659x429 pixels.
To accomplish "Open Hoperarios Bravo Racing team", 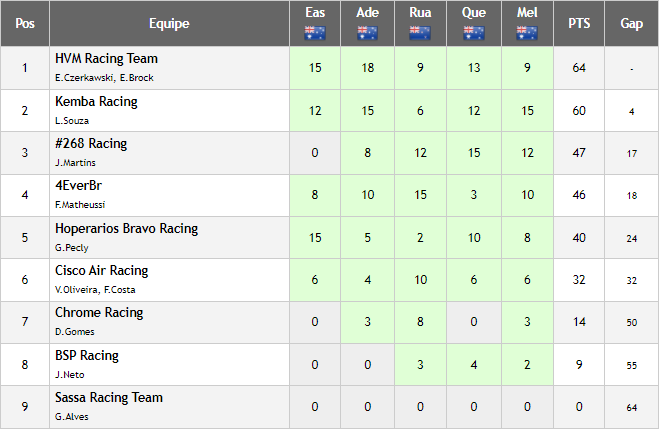I will tap(127, 228).
